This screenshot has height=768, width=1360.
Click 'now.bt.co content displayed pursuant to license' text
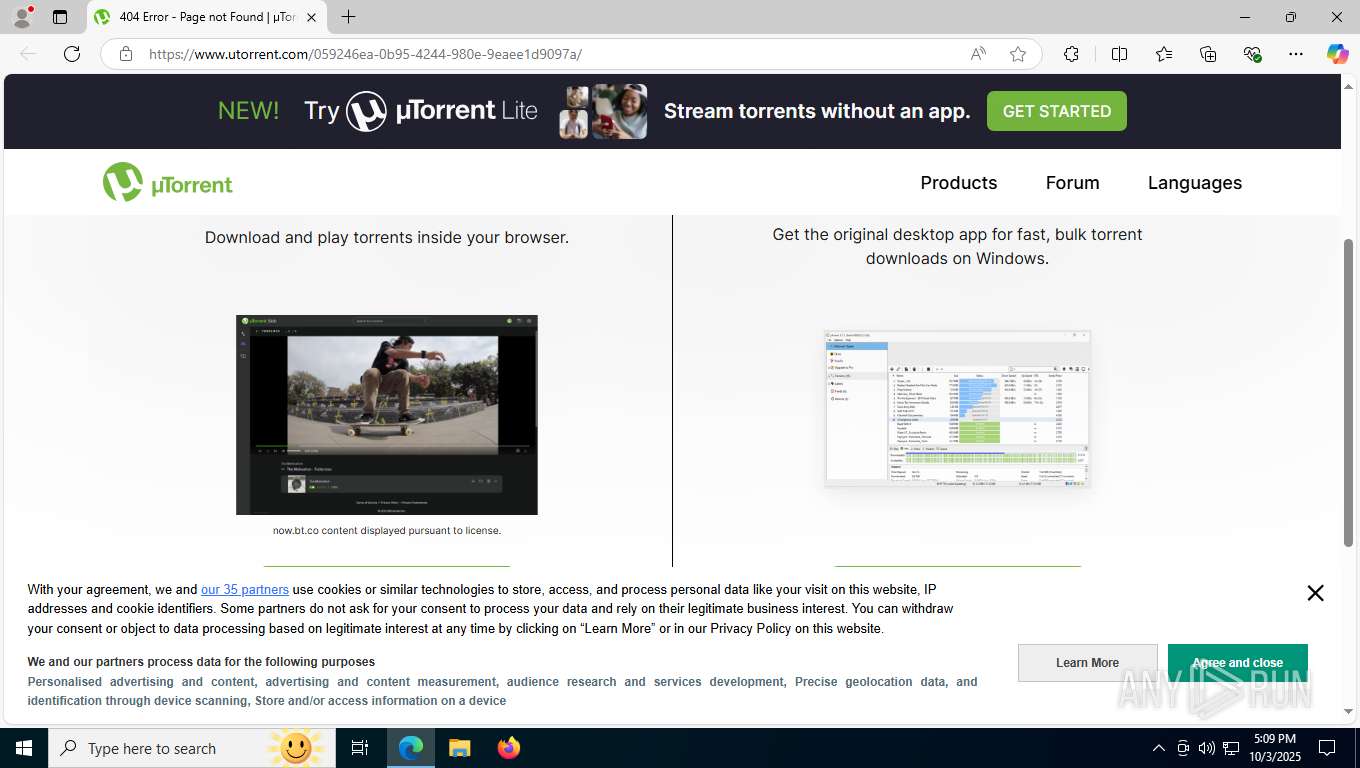pos(387,531)
